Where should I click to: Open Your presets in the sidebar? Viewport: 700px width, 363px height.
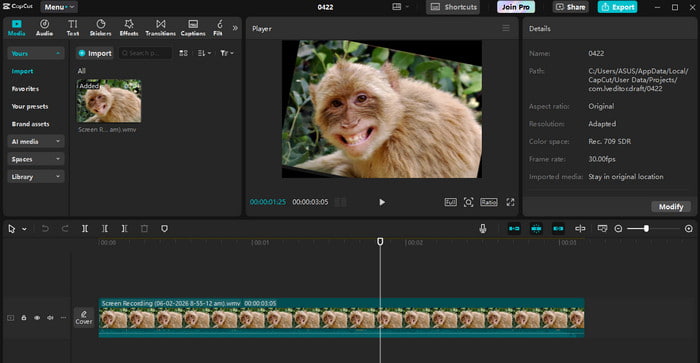(x=30, y=106)
